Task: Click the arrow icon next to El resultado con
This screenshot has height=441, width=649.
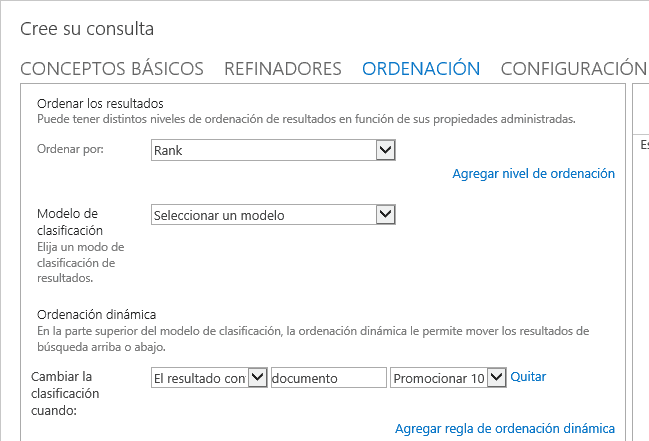Action: pos(257,378)
